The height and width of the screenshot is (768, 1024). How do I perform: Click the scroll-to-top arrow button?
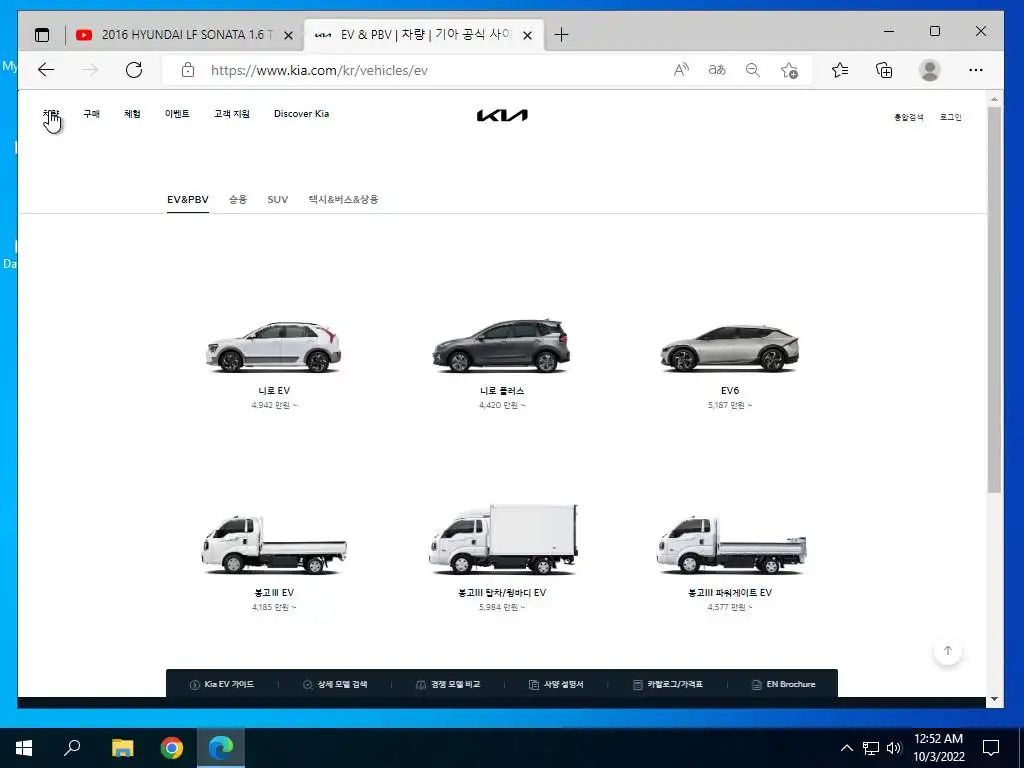[948, 650]
